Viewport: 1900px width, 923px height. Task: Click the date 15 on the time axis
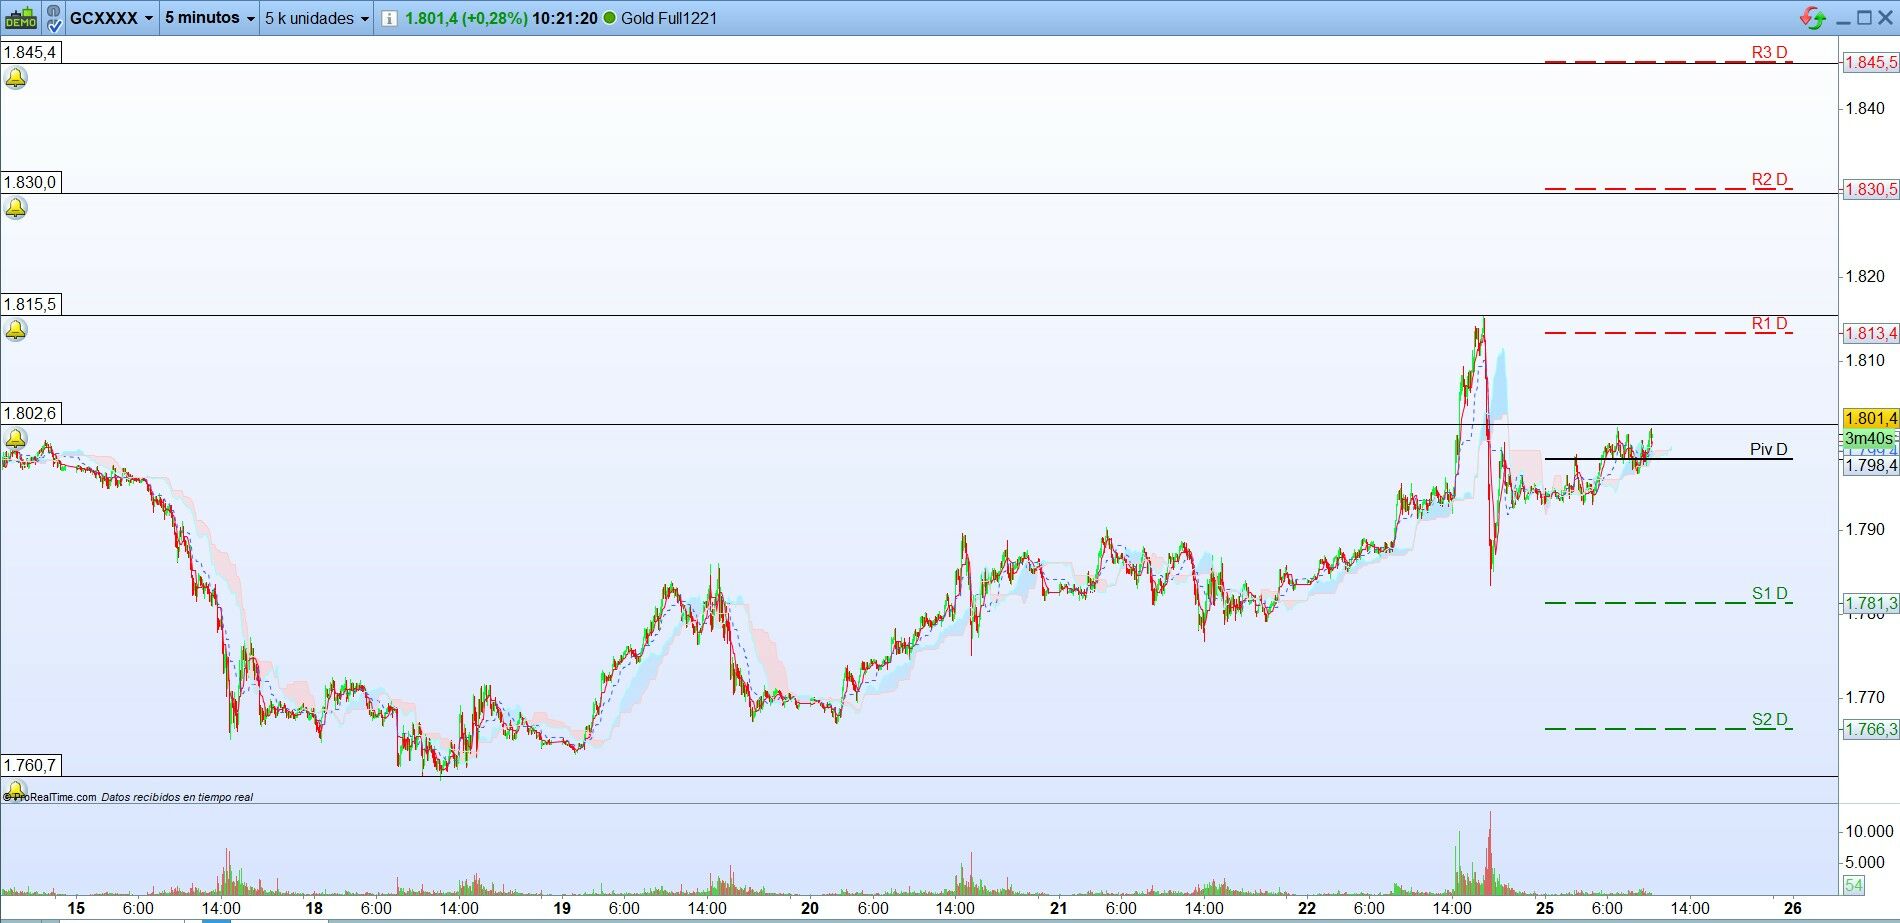(75, 908)
